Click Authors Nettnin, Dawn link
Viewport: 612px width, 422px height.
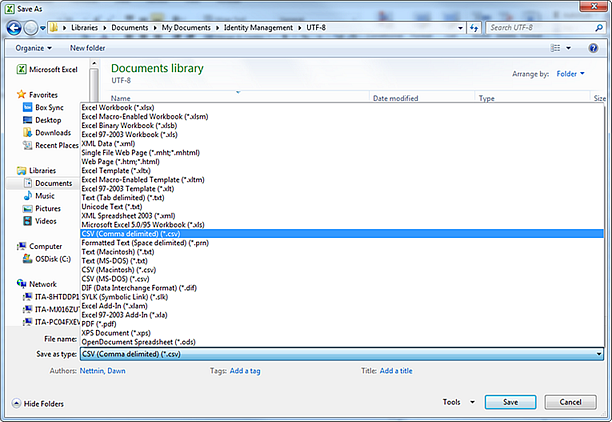[103, 371]
